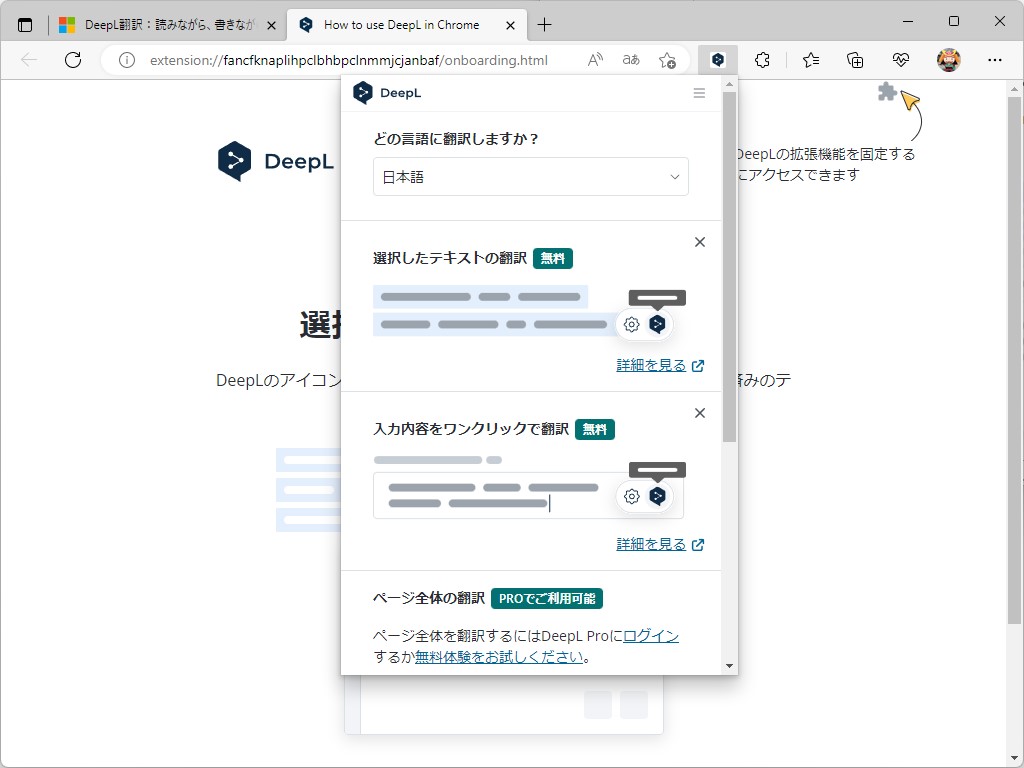Open the hamburger menu in the DeepL popup
Viewport: 1024px width, 768px height.
698,92
